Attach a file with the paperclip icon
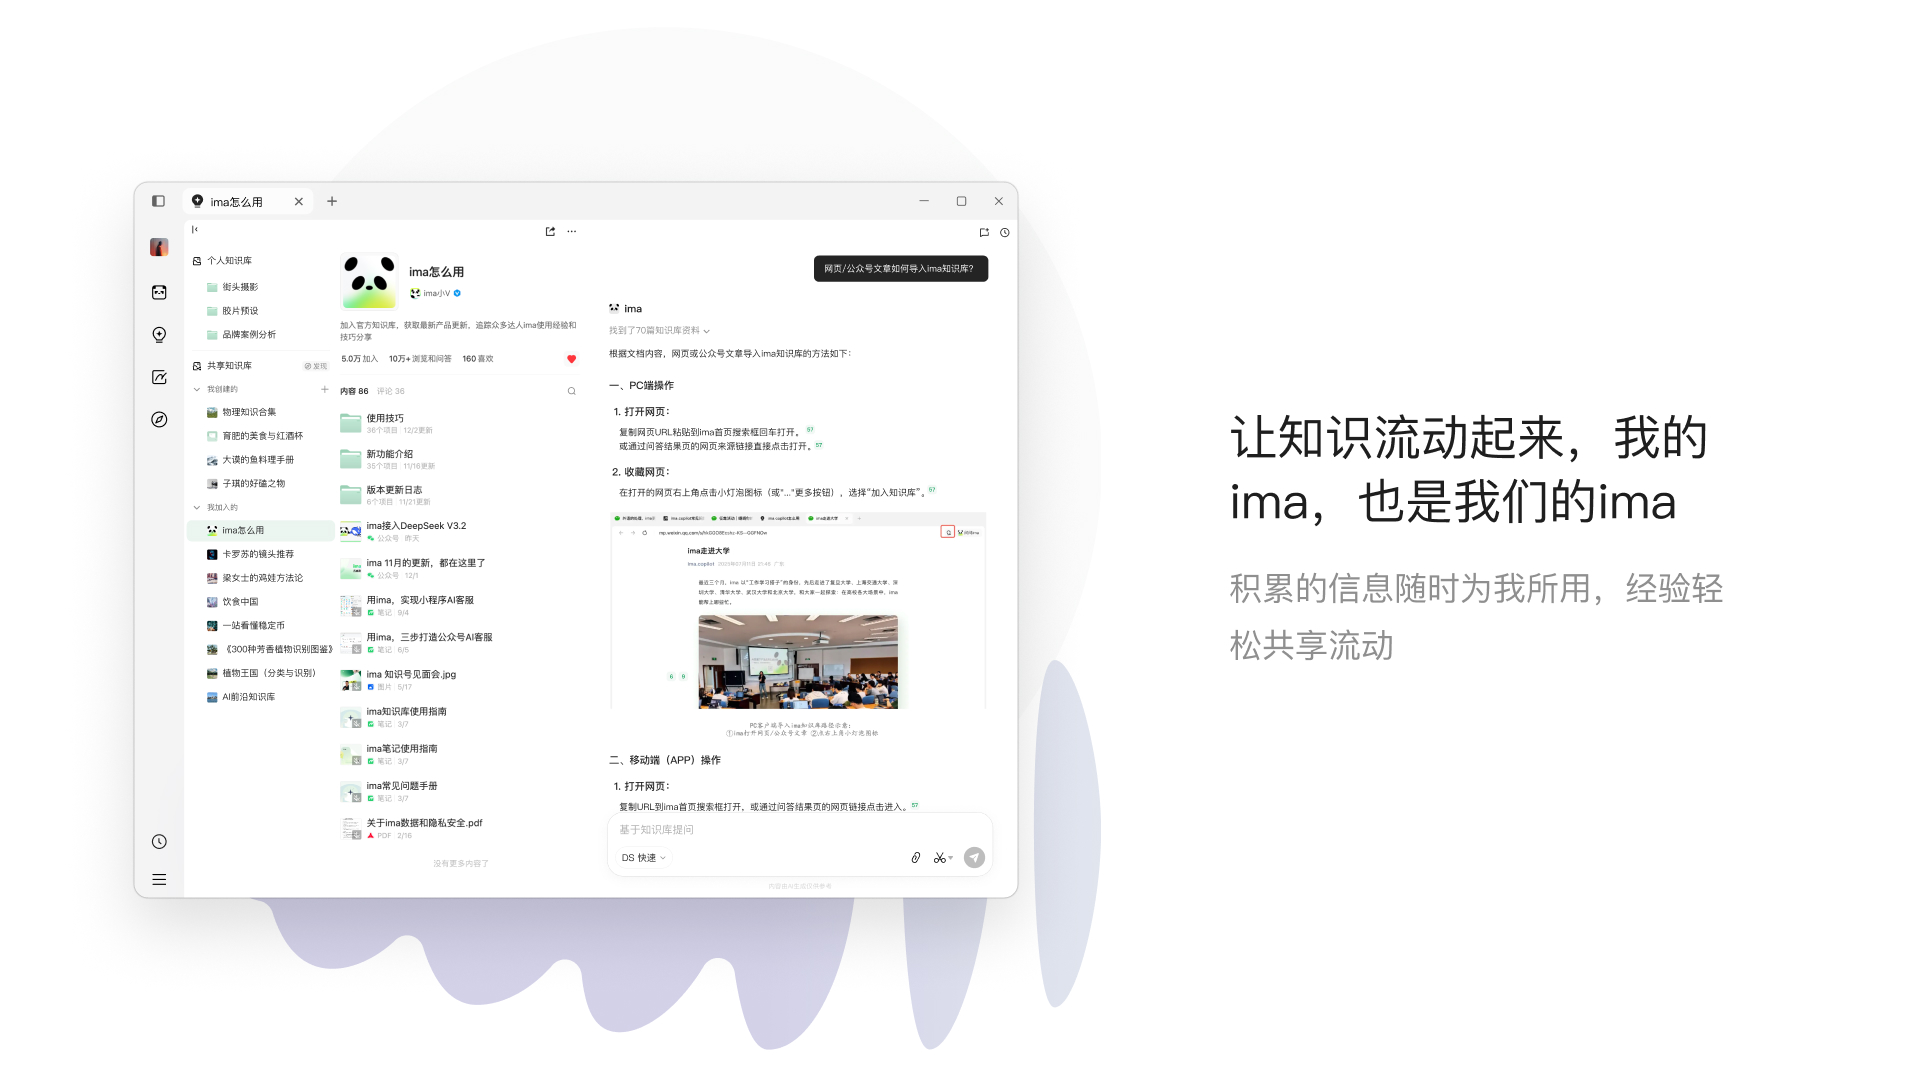Image resolution: width=1920 pixels, height=1080 pixels. tap(915, 858)
